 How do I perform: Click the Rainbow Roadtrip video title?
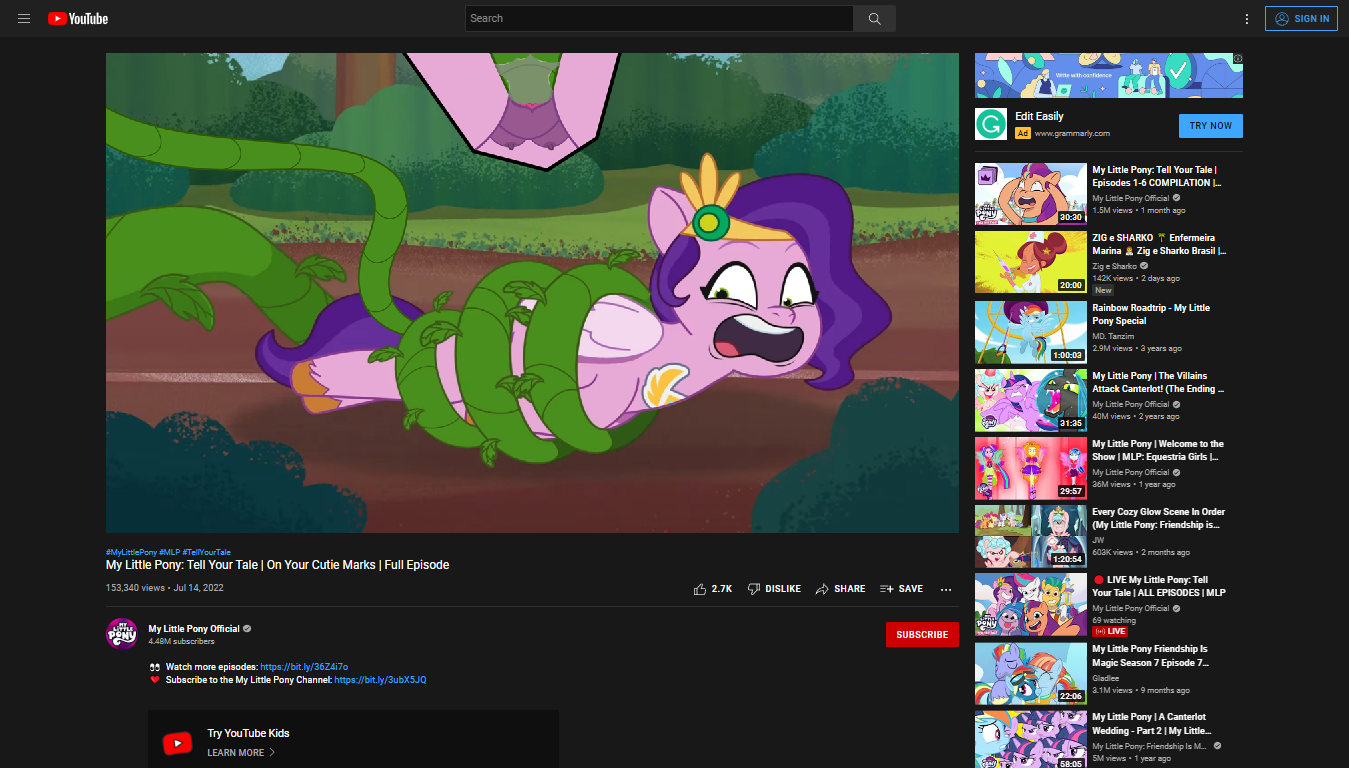coord(1151,314)
